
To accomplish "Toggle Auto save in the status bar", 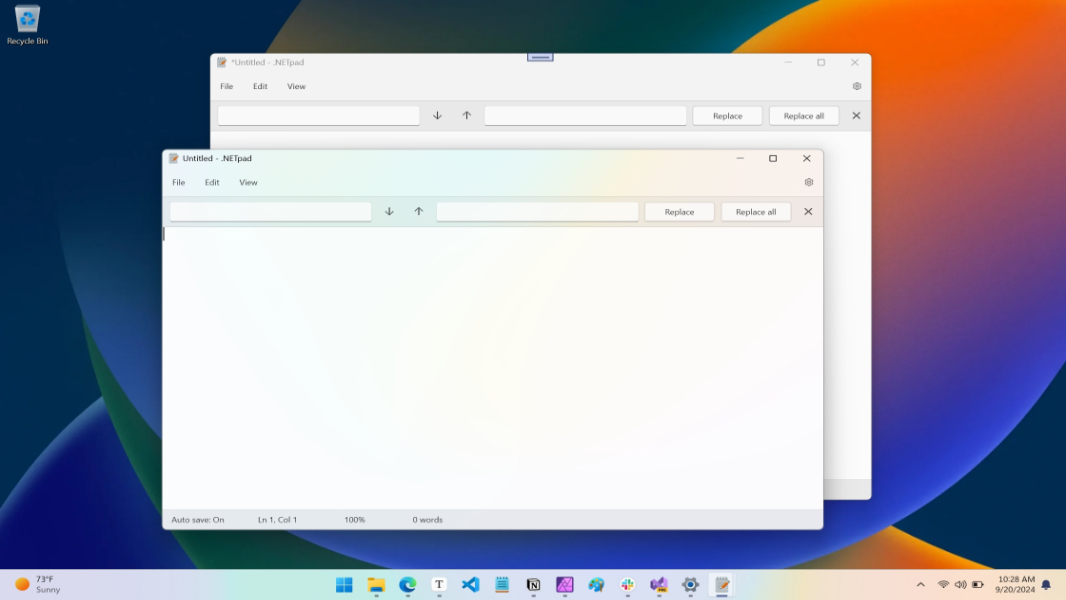I will (x=198, y=519).
